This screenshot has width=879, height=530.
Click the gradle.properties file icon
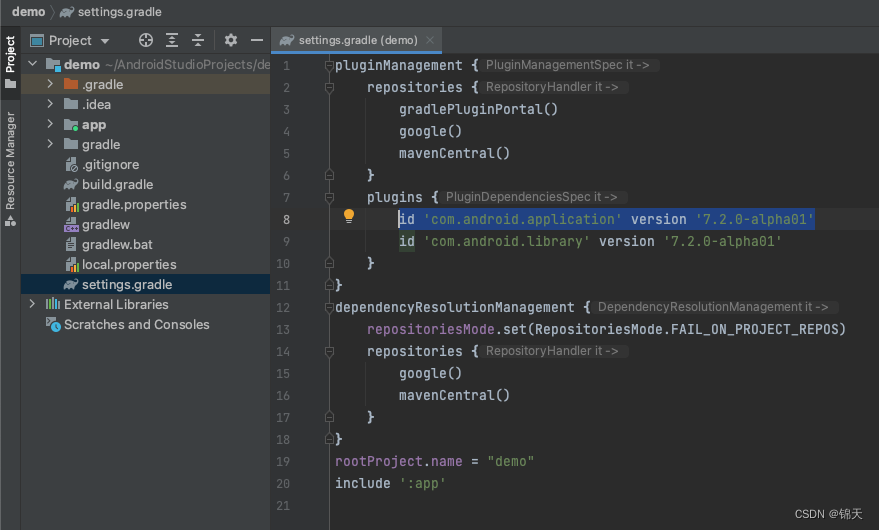71,205
